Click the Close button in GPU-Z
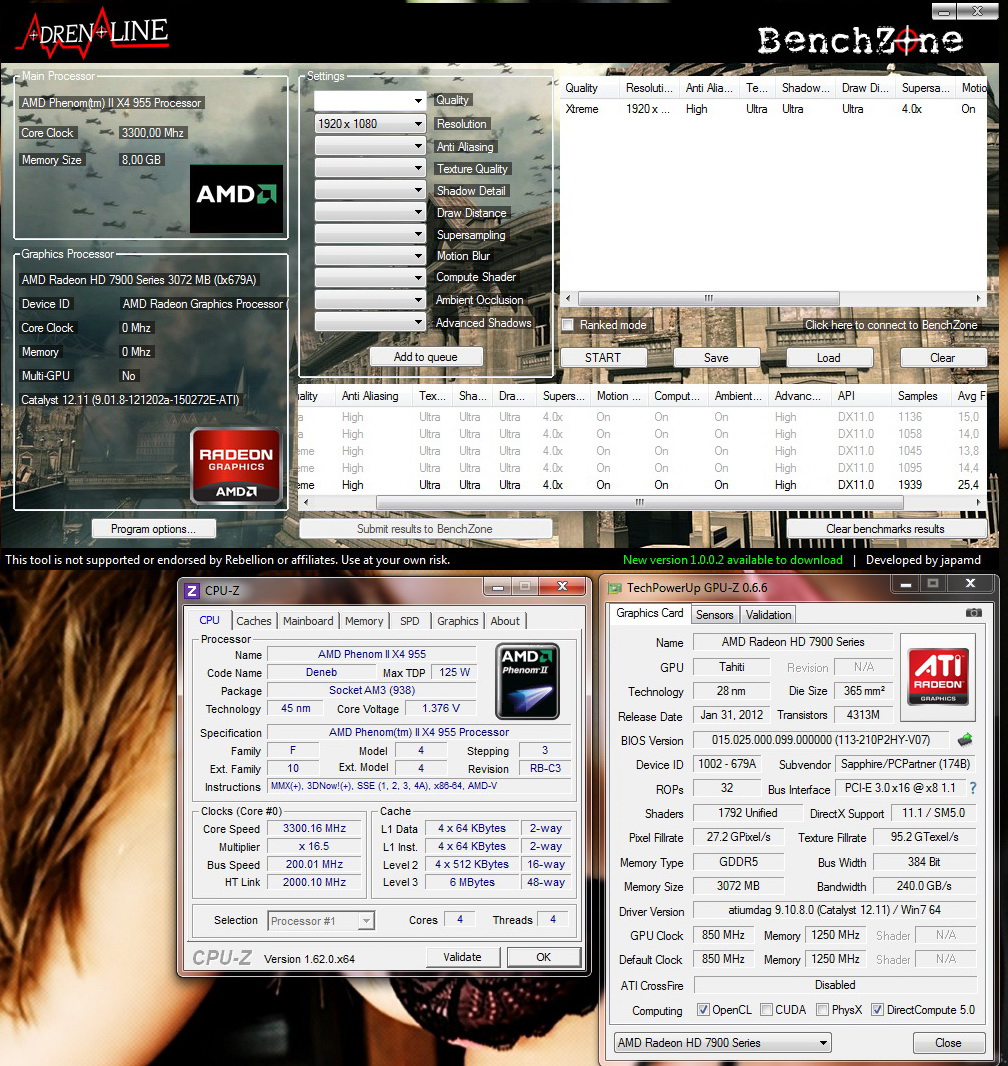The width and height of the screenshot is (1008, 1066). (948, 1043)
